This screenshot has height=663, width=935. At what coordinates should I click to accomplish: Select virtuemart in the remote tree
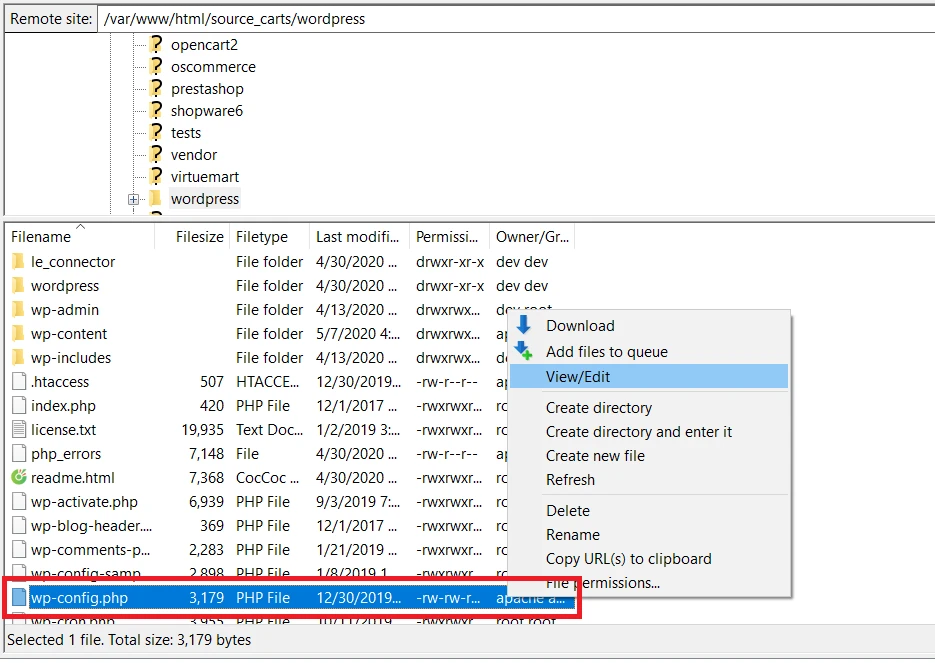click(205, 177)
